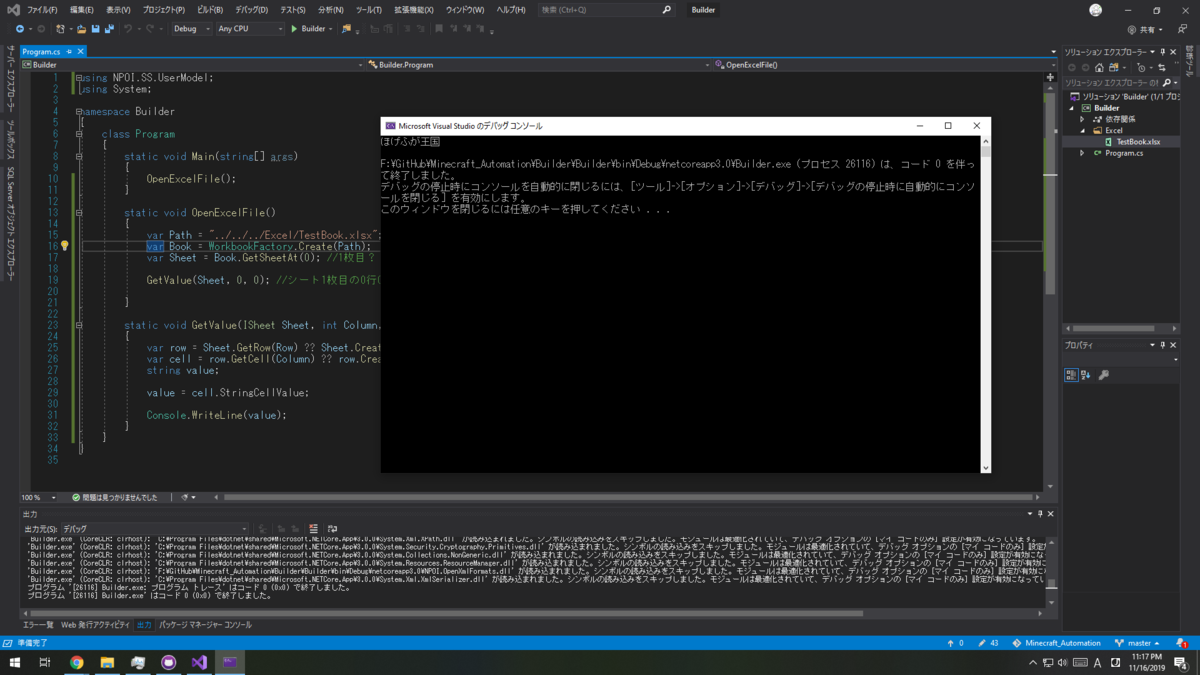Open the 100 % zoom dropdown
The height and width of the screenshot is (675, 1200).
tap(38, 497)
